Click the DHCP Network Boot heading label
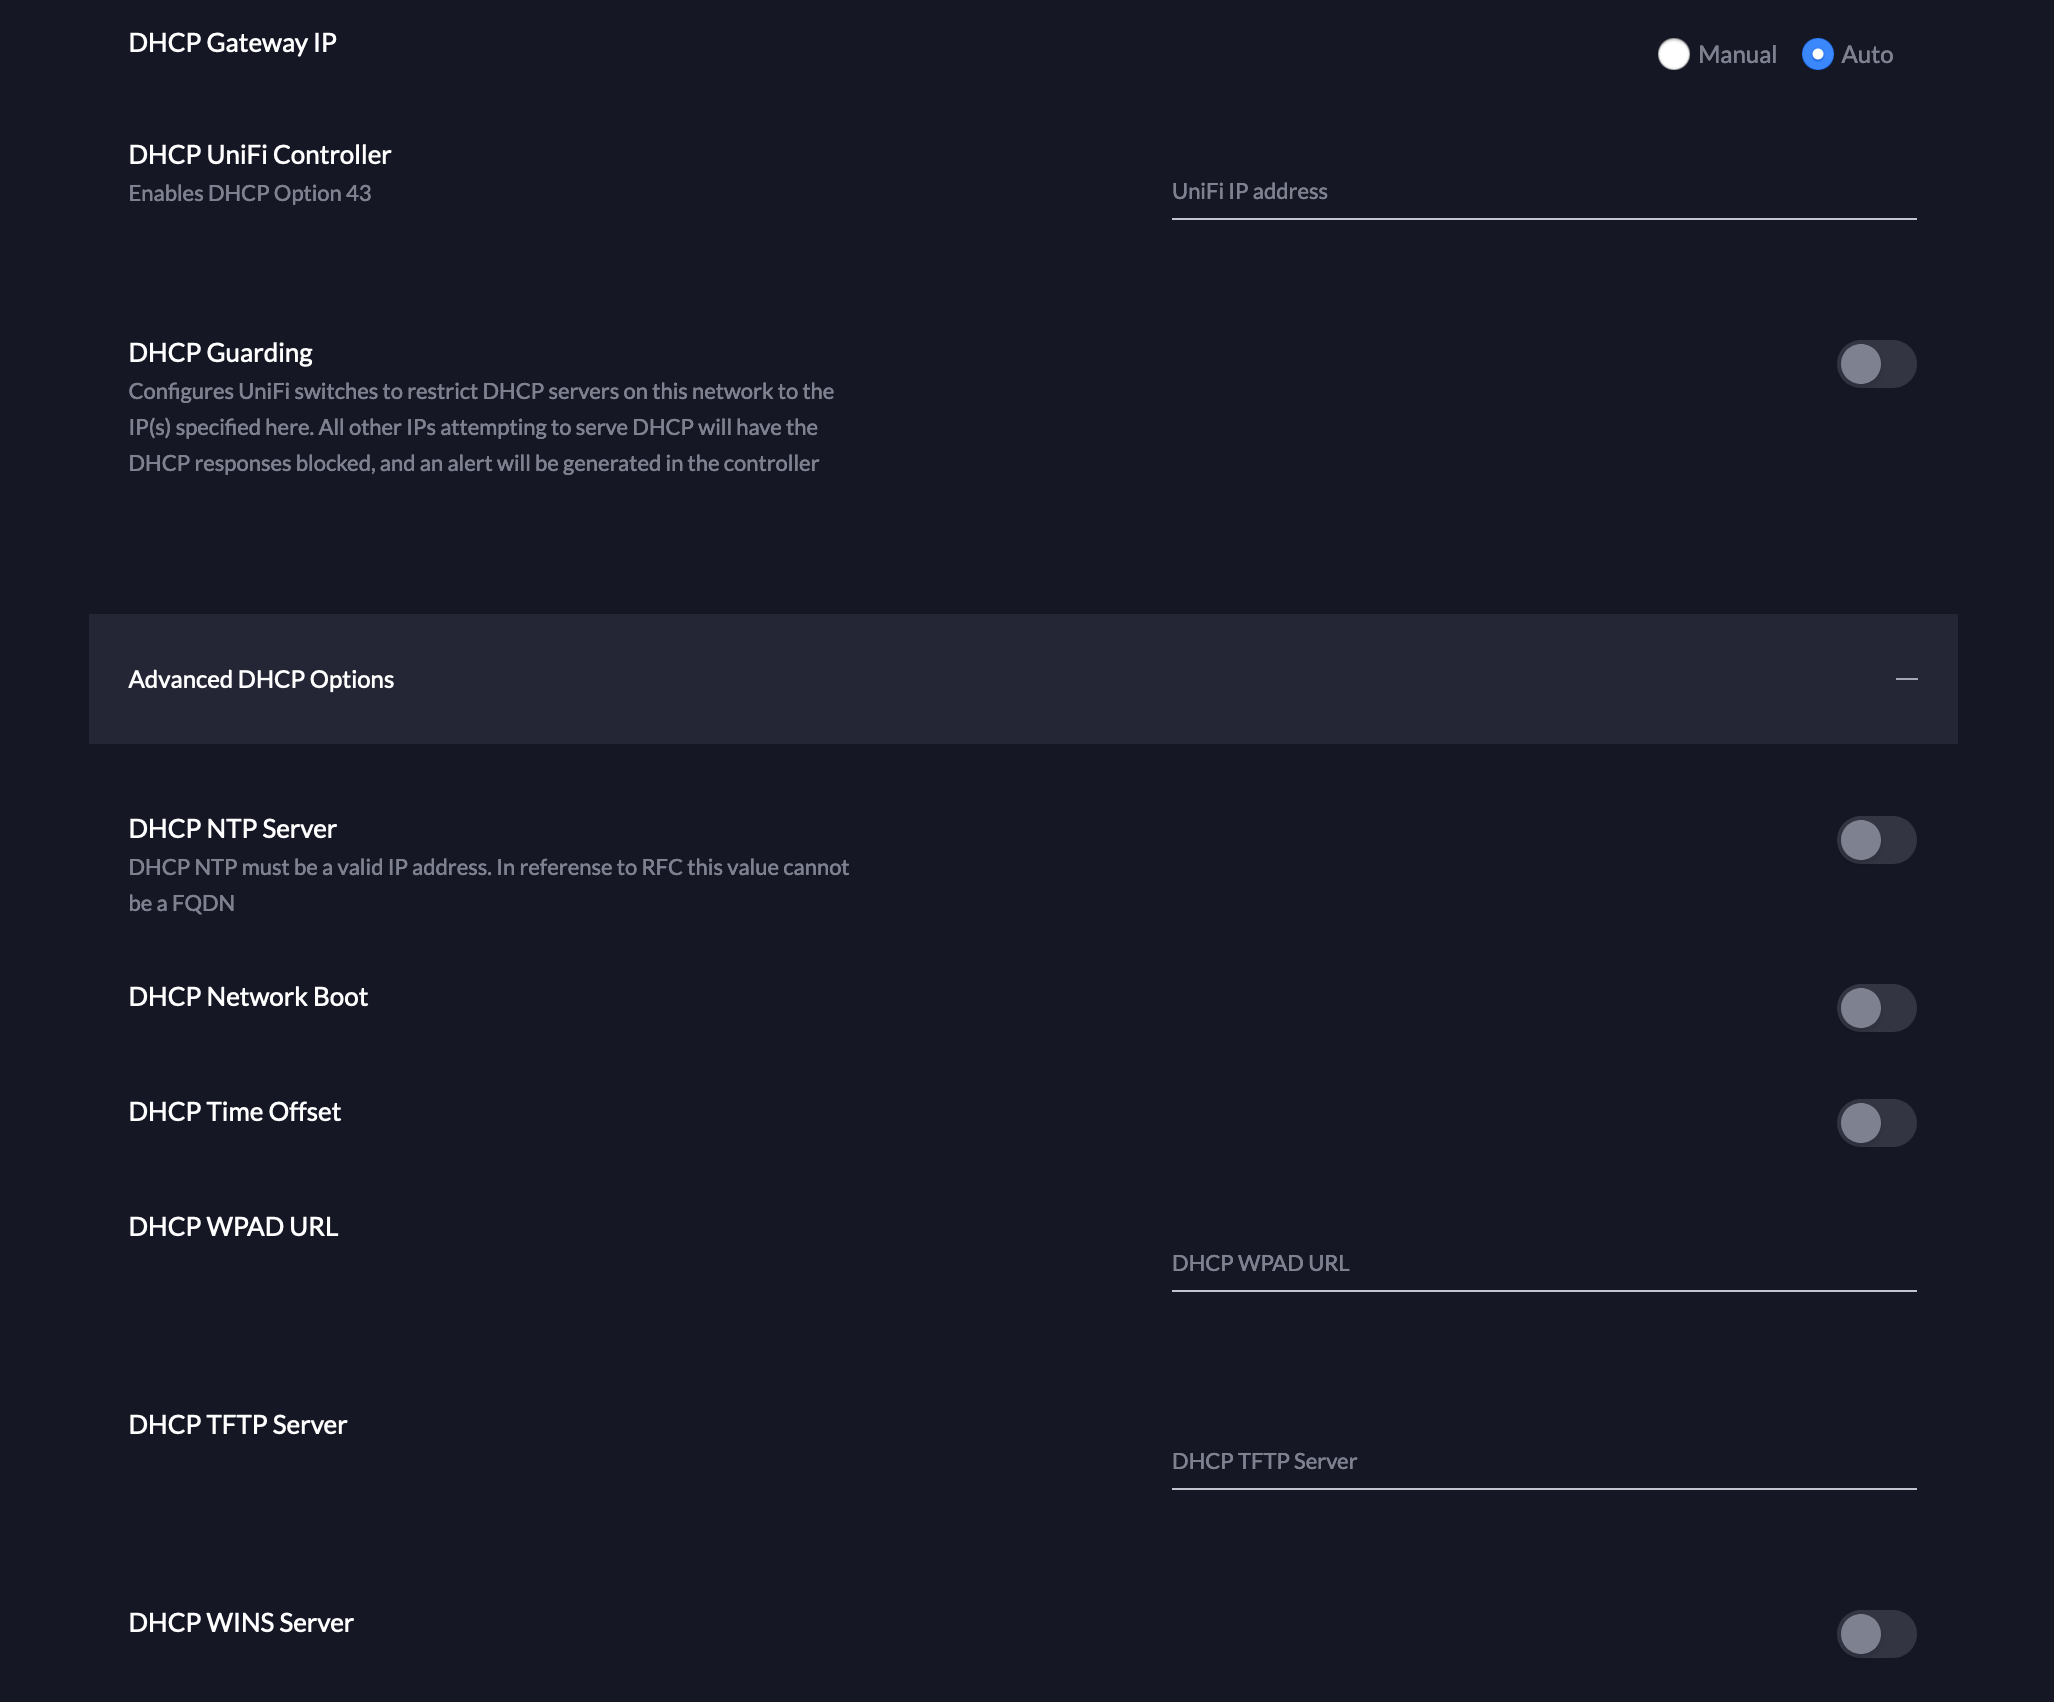 click(248, 997)
